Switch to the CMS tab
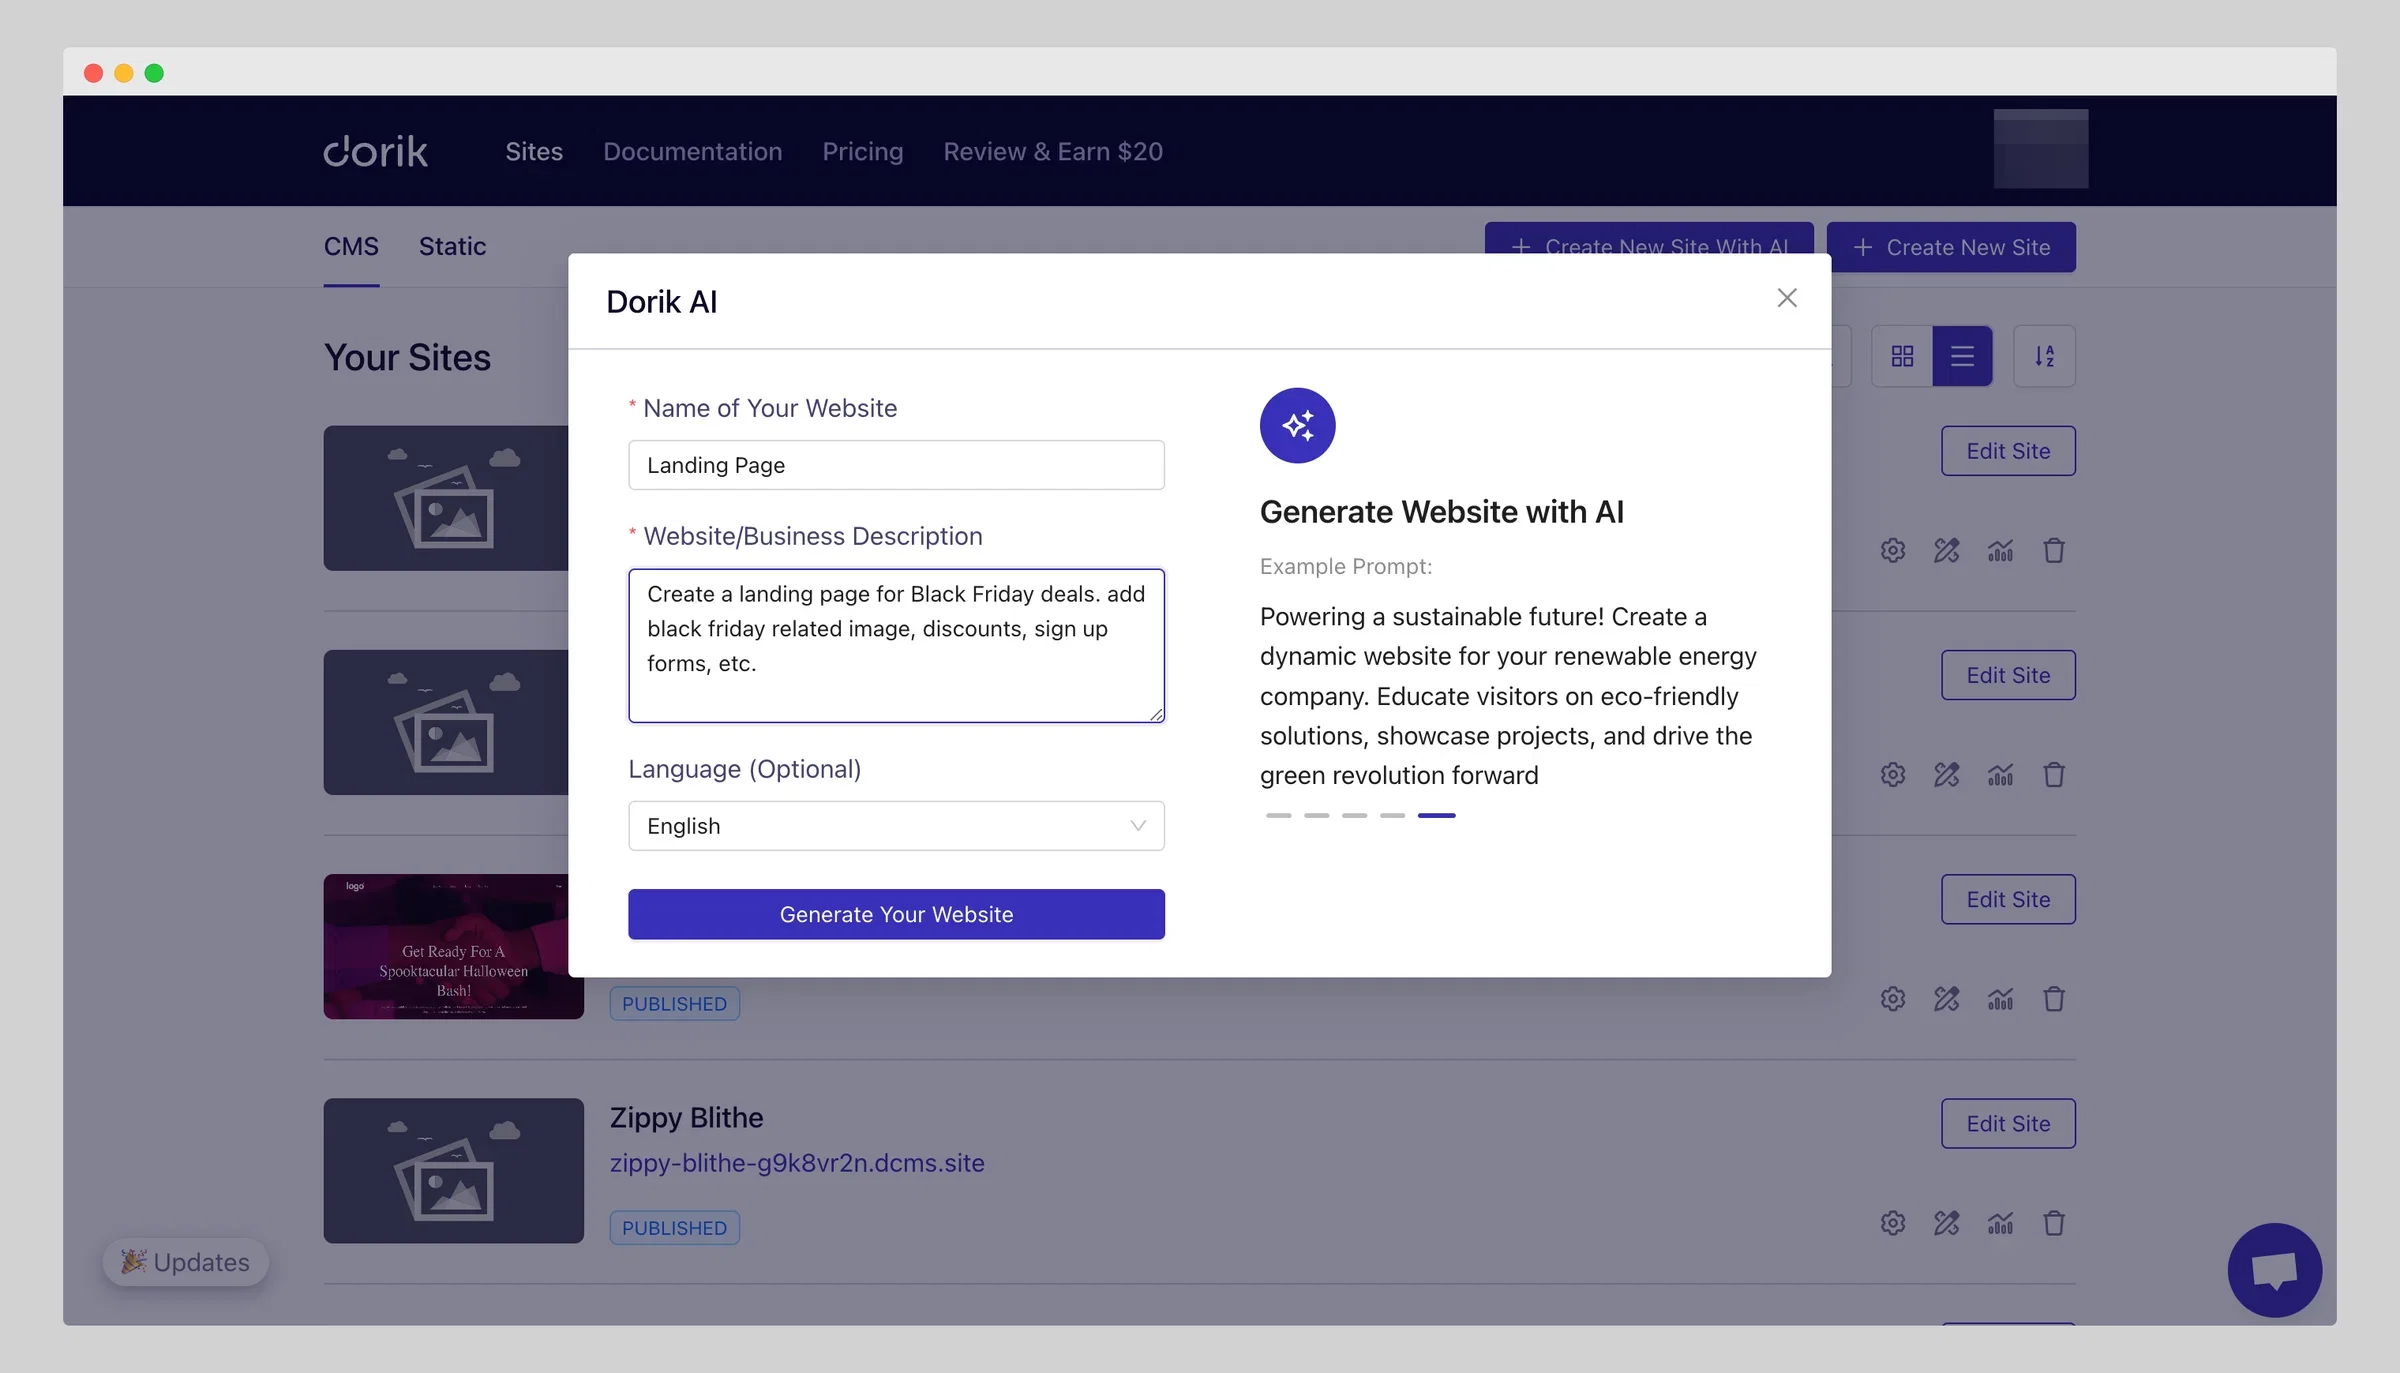 (x=351, y=247)
